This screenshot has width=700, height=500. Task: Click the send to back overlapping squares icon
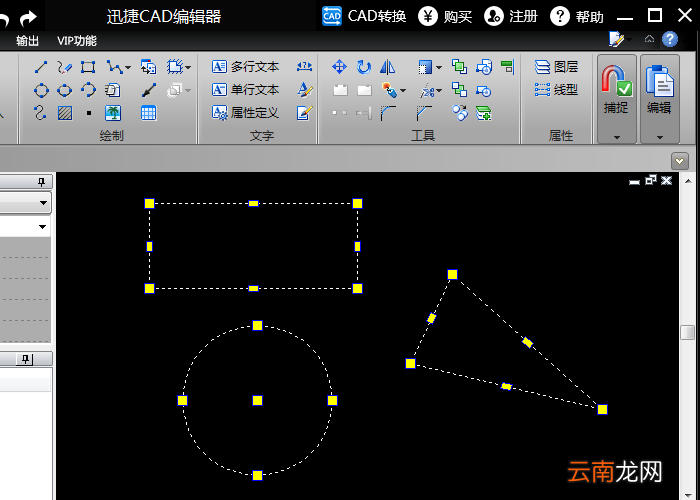tap(459, 90)
